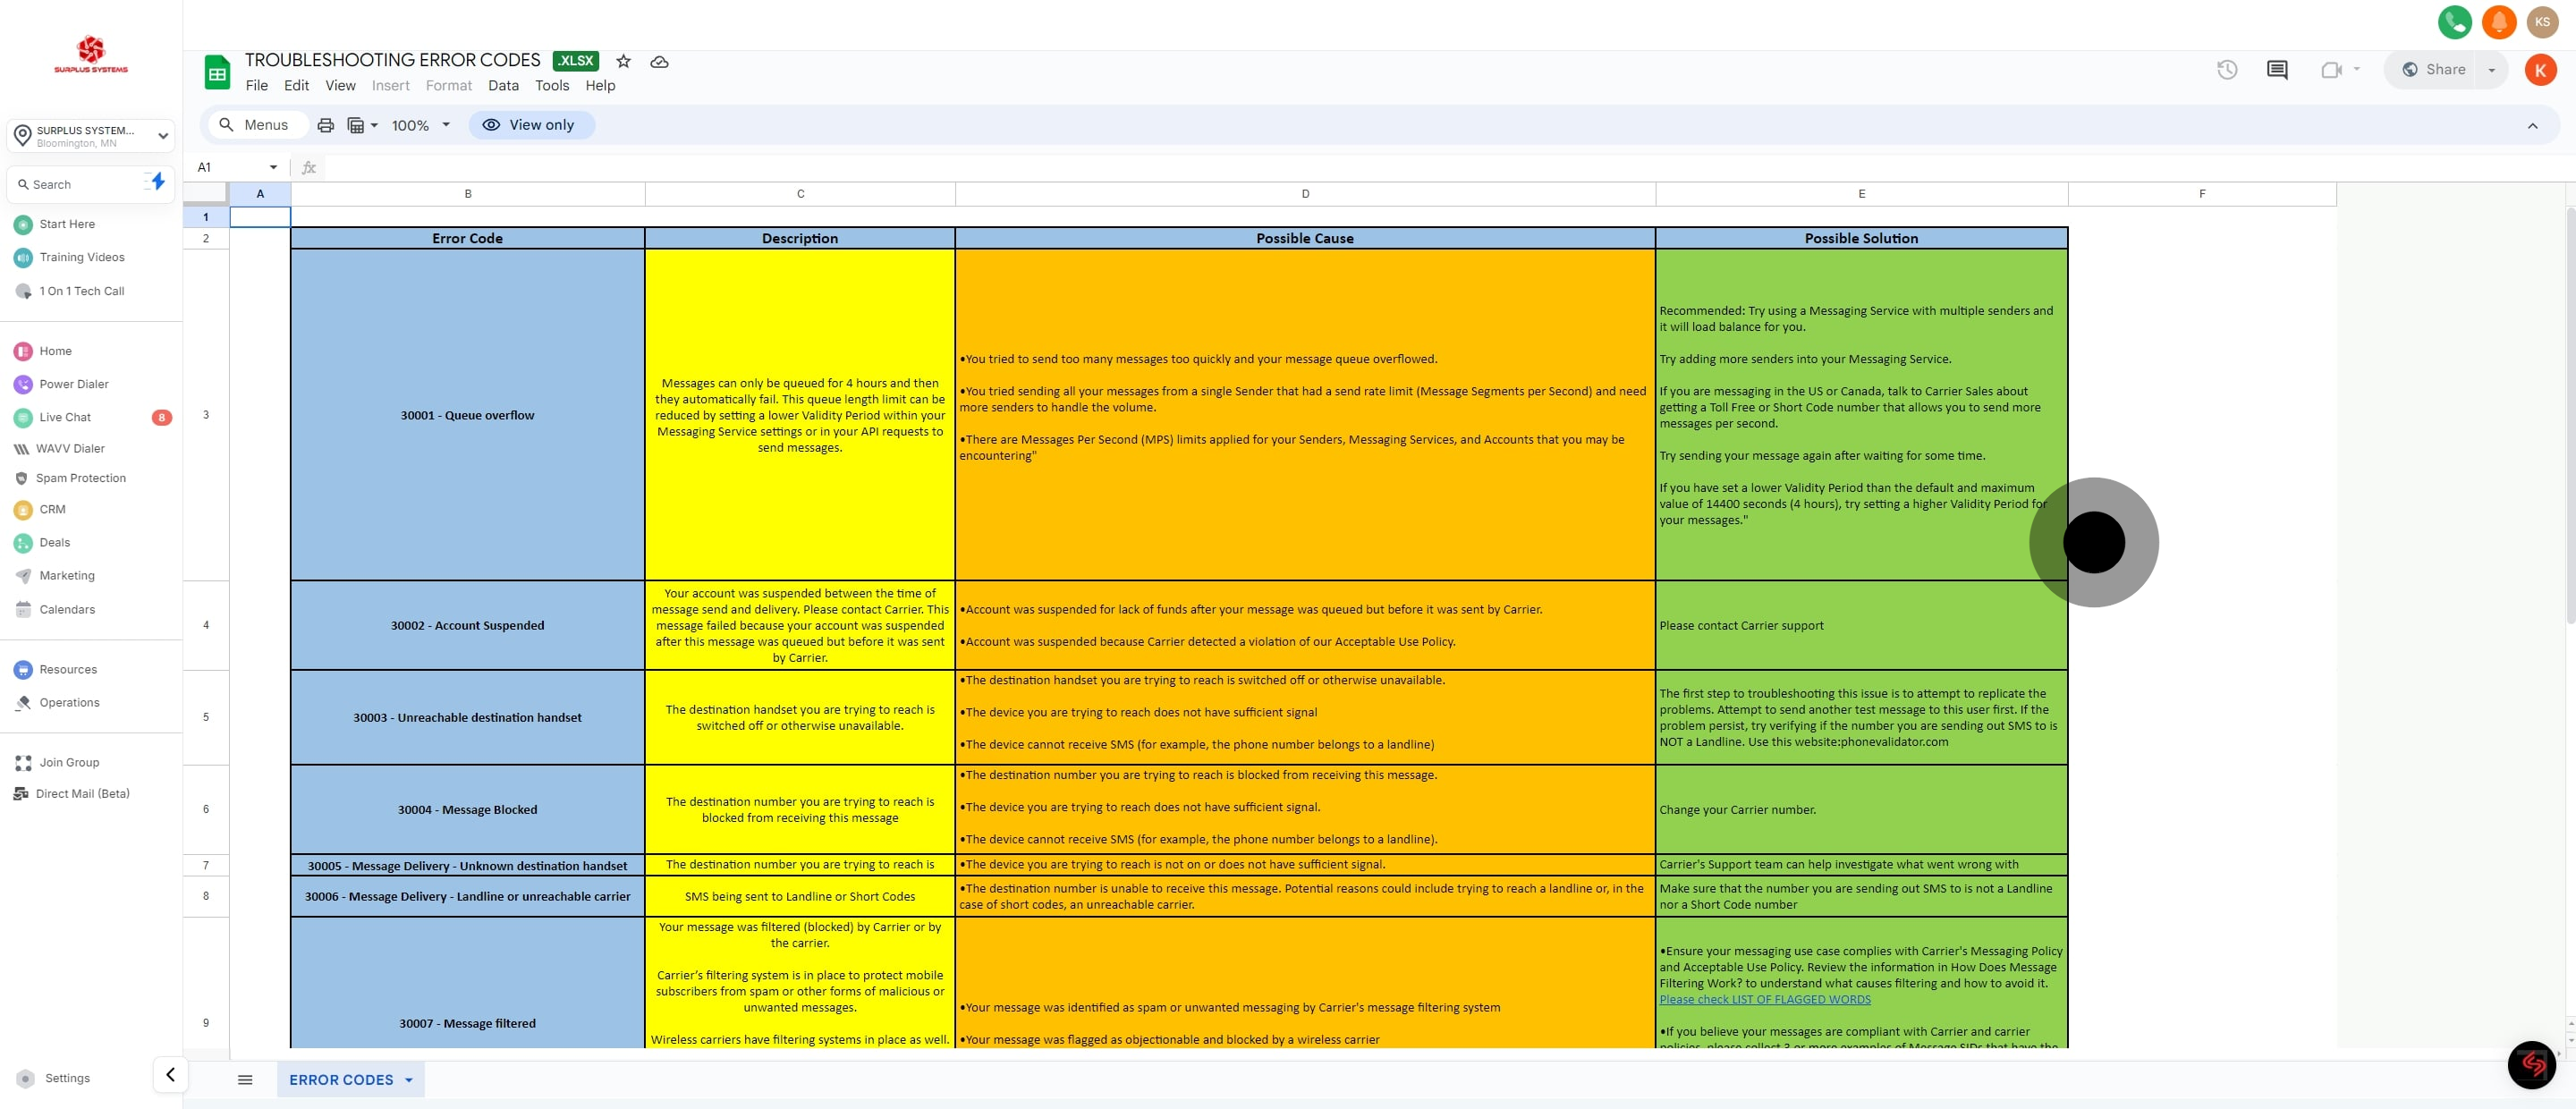
Task: Open the 100% zoom dropdown
Action: (x=420, y=125)
